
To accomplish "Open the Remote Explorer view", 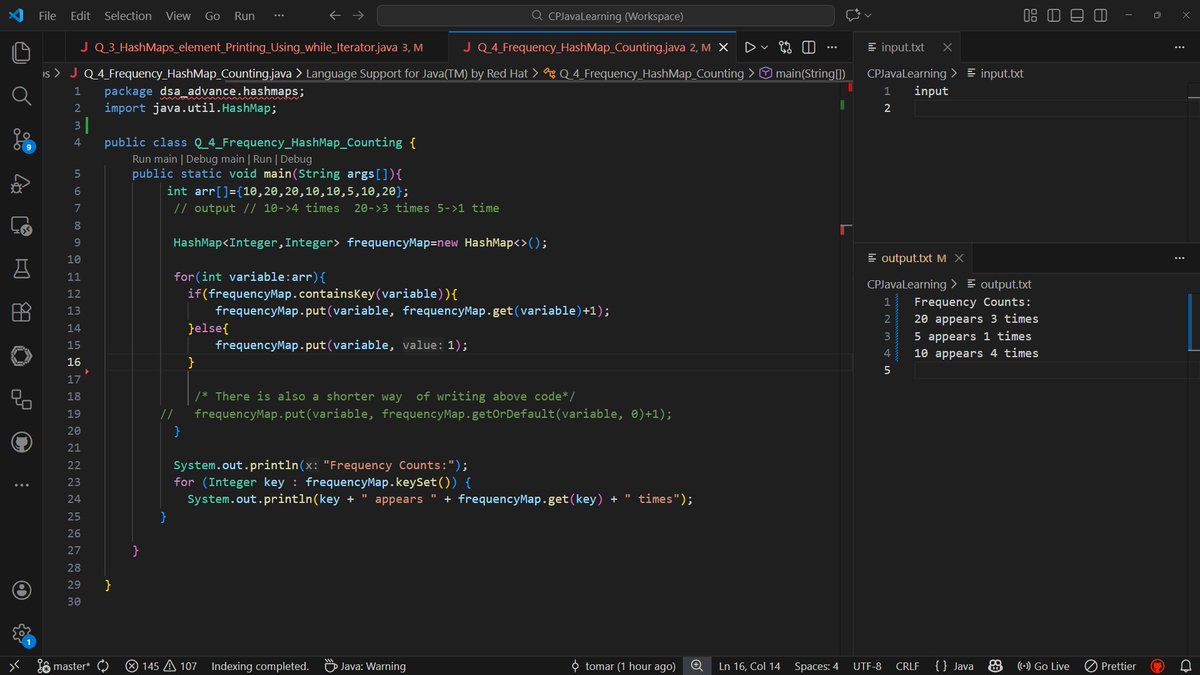I will pos(21,226).
